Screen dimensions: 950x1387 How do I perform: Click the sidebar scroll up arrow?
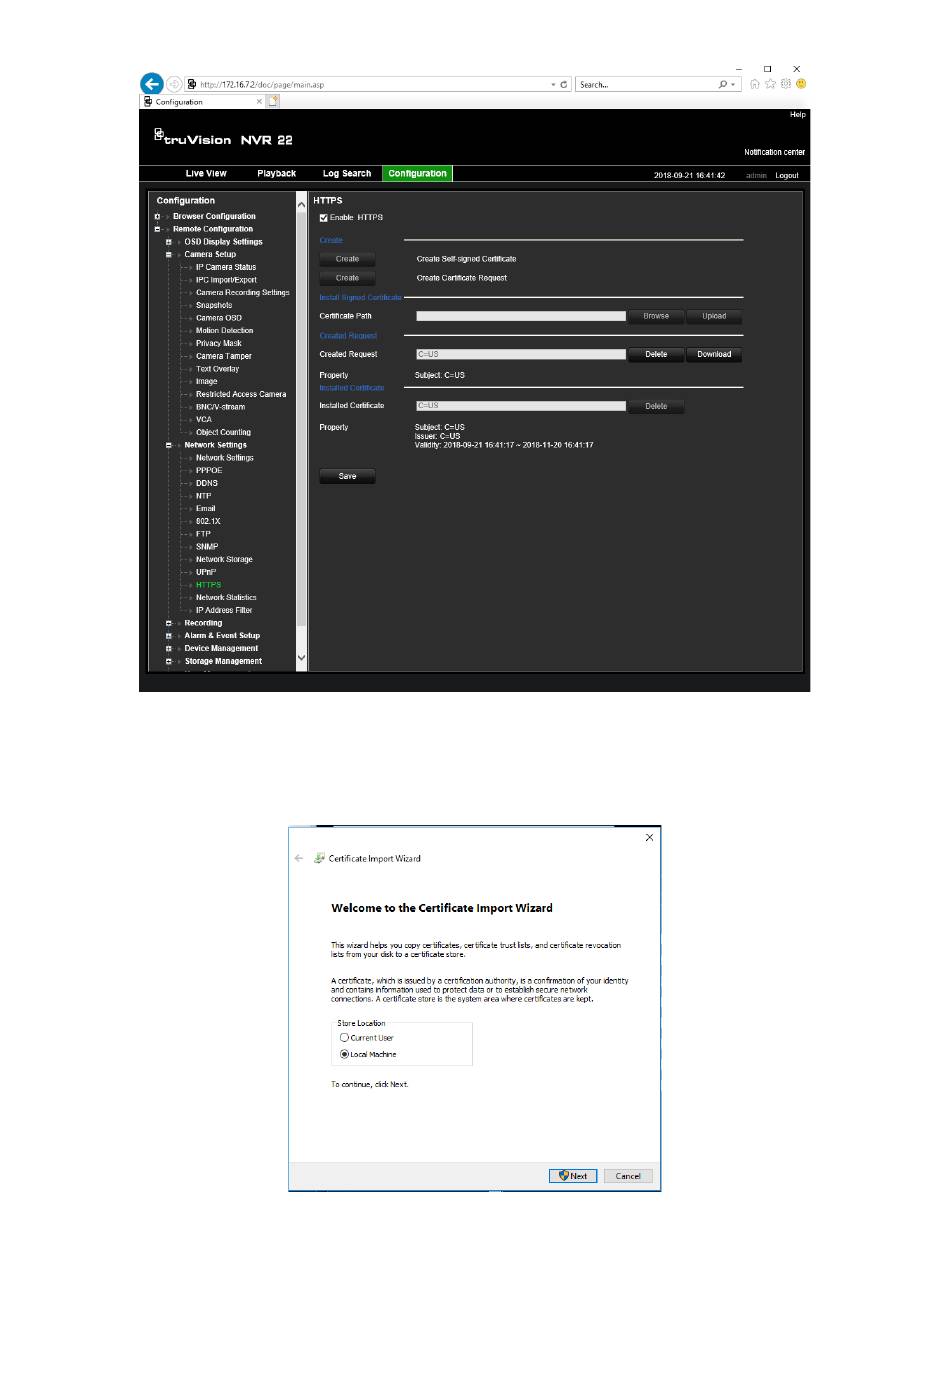tap(302, 204)
